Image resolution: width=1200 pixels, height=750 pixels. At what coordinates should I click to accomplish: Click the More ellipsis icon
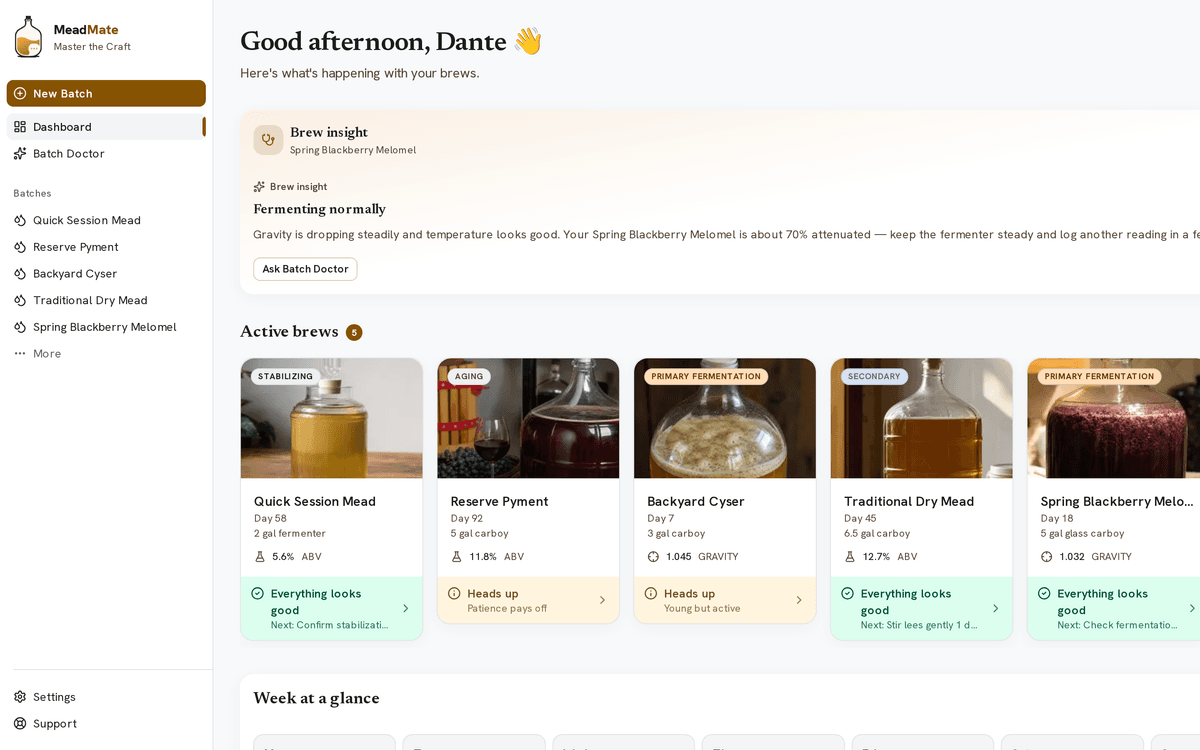pyautogui.click(x=20, y=353)
